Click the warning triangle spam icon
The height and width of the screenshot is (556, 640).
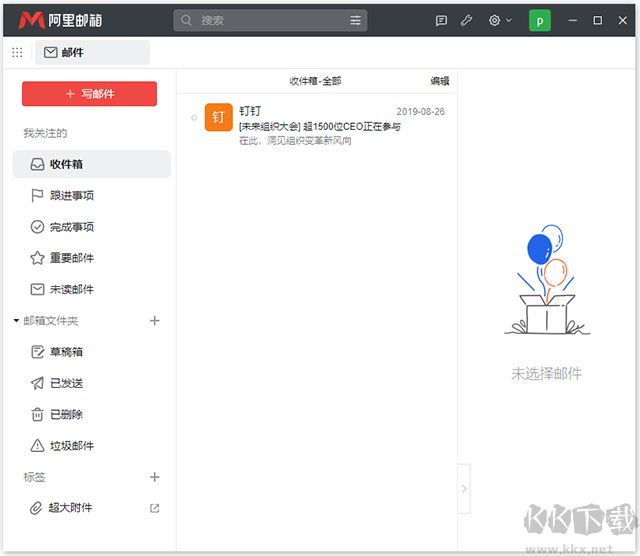(x=37, y=445)
